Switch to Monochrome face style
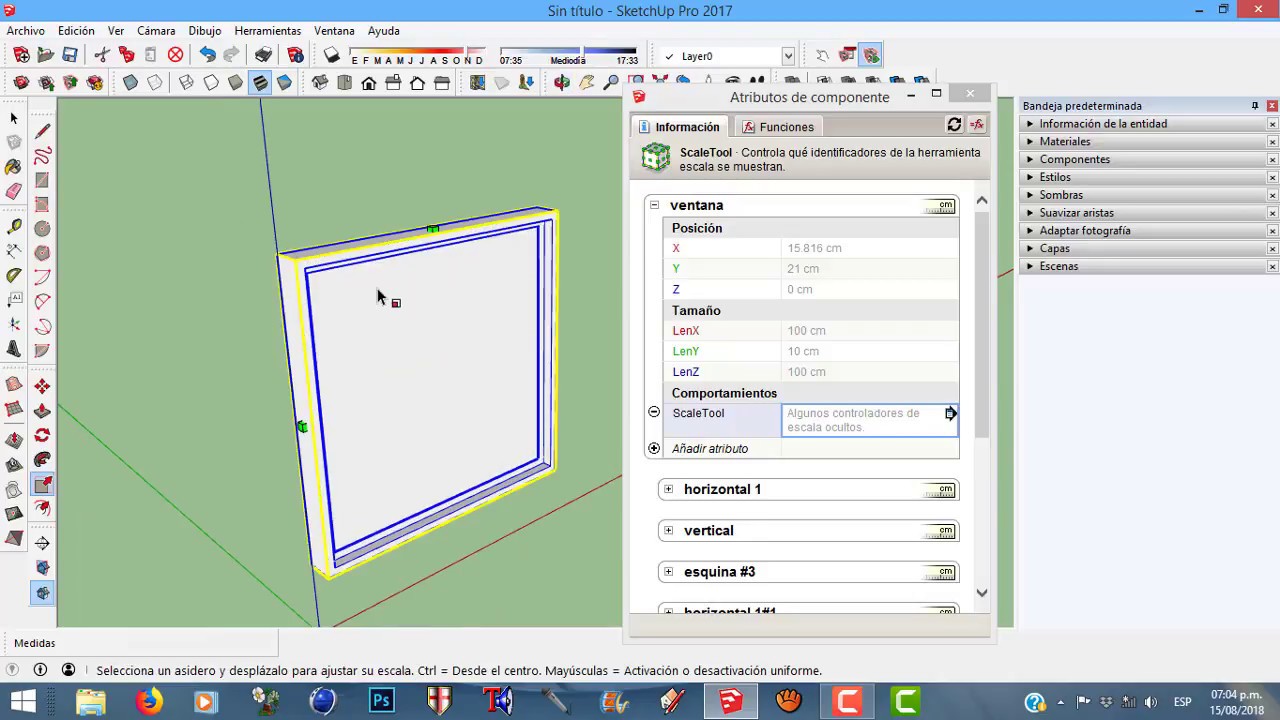Image resolution: width=1280 pixels, height=720 pixels. pyautogui.click(x=284, y=83)
